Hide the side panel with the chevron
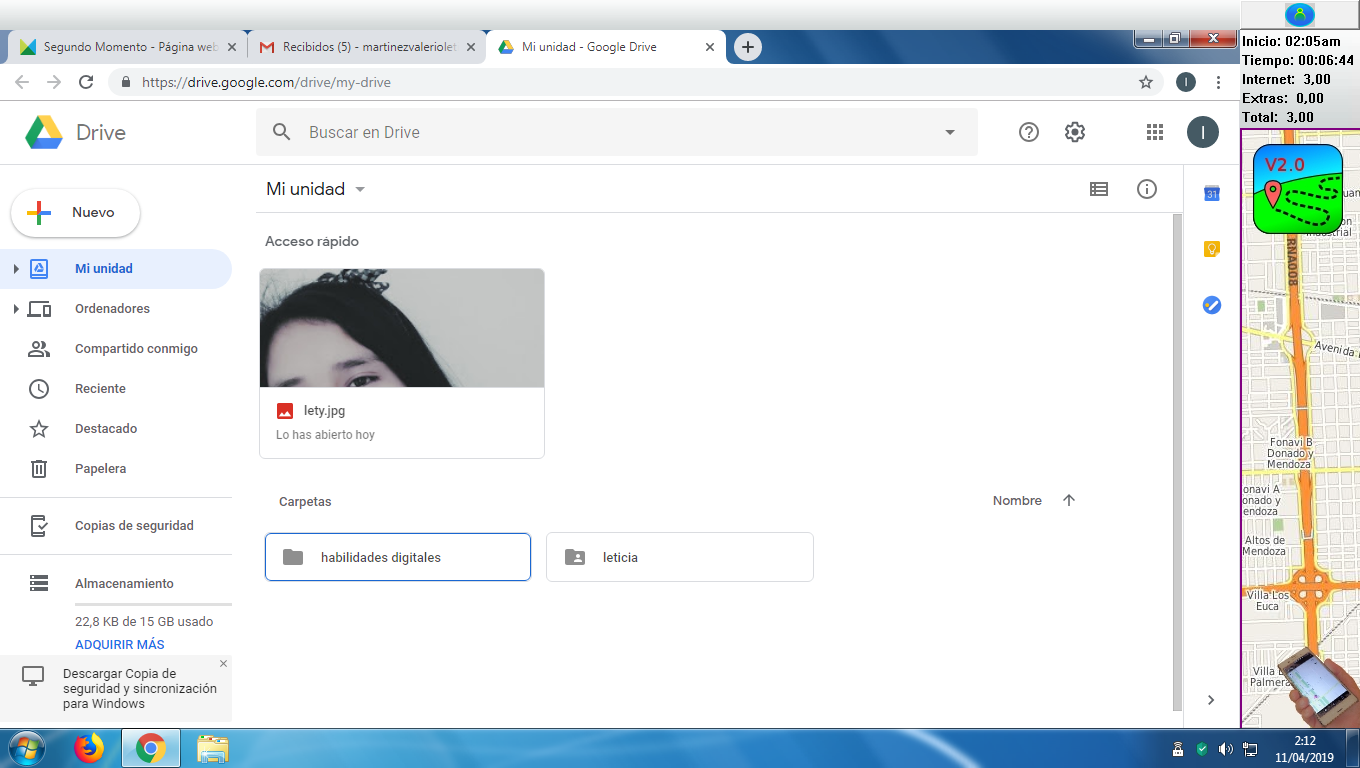This screenshot has width=1360, height=768. 1211,700
